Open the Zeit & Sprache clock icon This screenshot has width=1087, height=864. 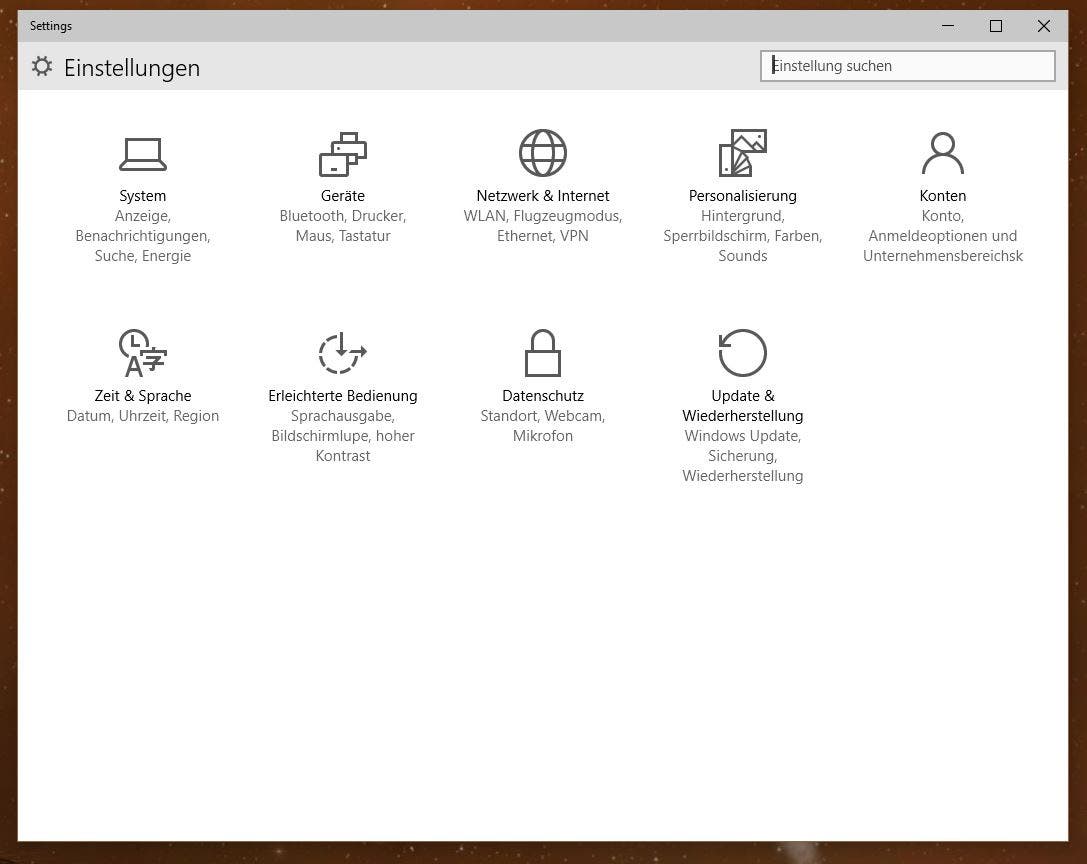click(x=143, y=352)
